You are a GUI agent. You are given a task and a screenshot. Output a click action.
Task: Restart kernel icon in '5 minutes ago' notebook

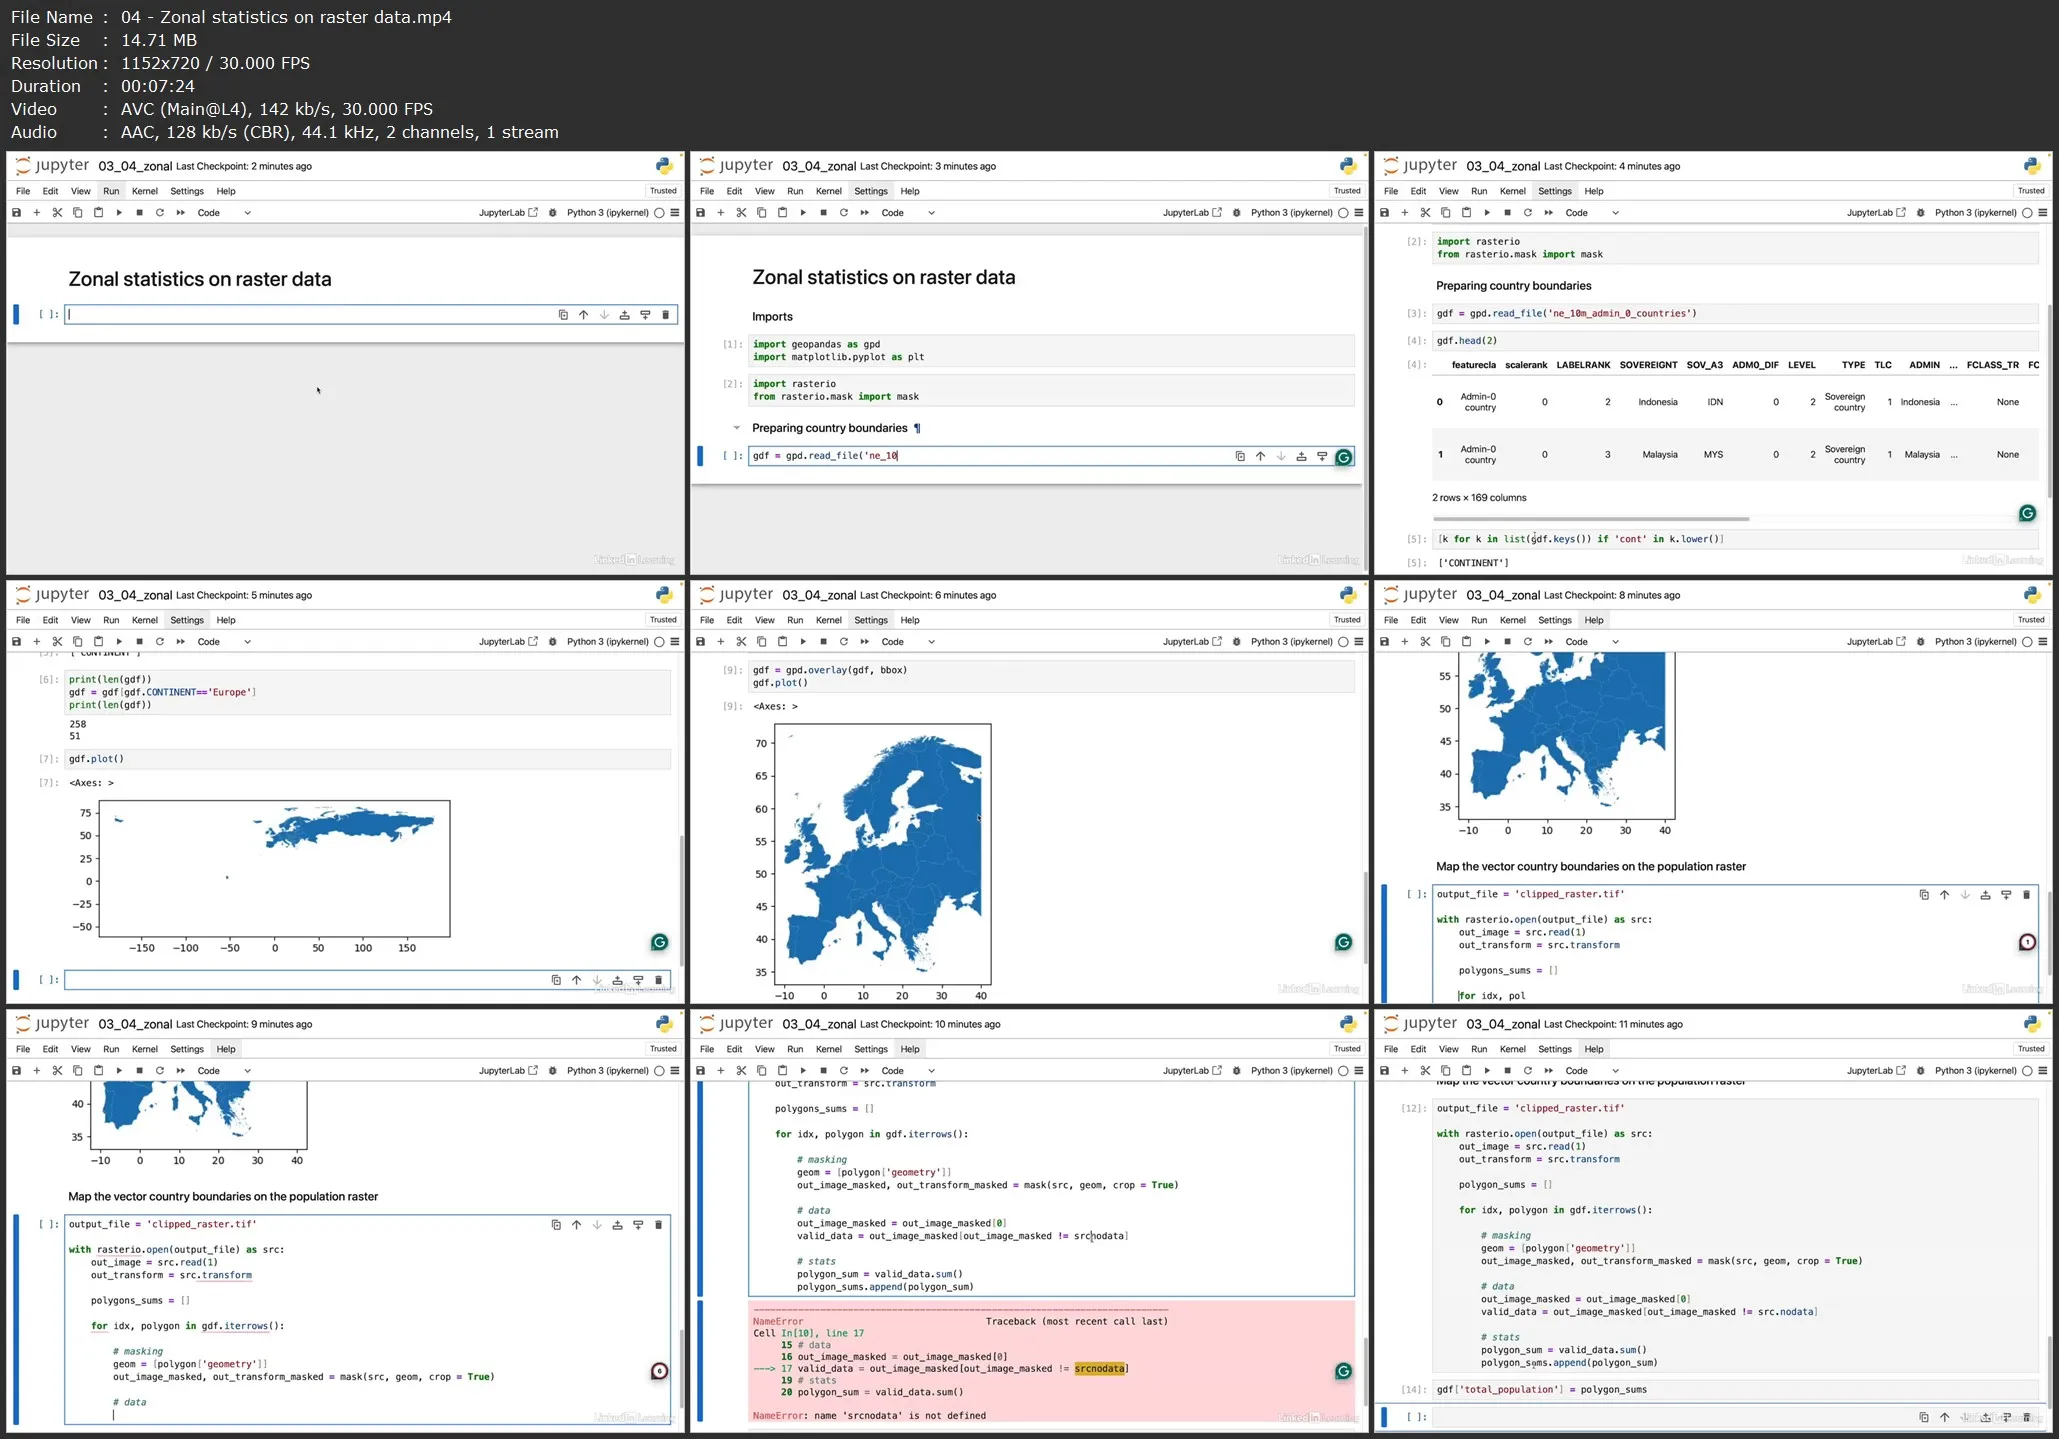(x=159, y=642)
